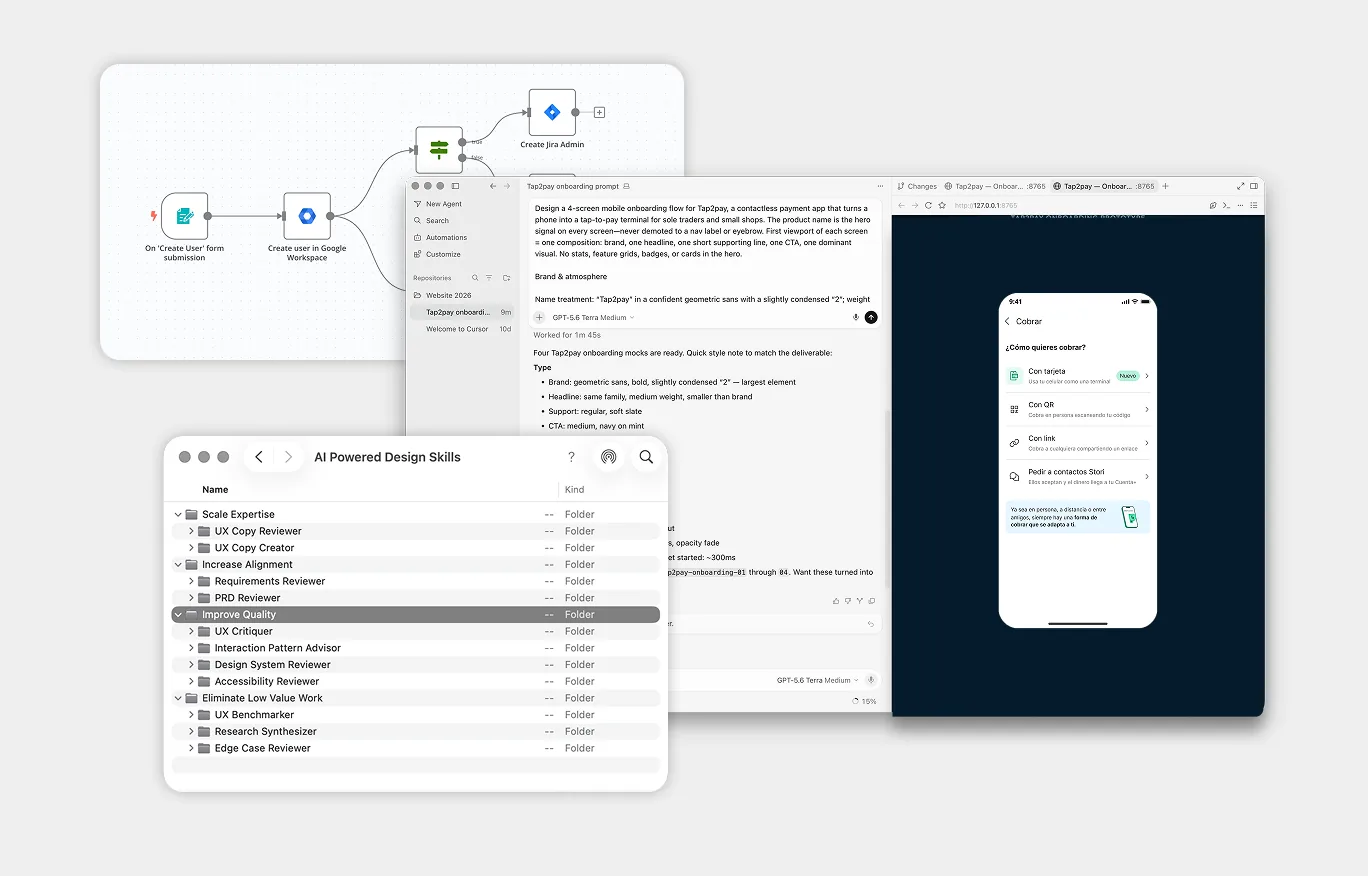Add node after Create Jira Admin
Screen dimensions: 1368x876
coord(599,113)
